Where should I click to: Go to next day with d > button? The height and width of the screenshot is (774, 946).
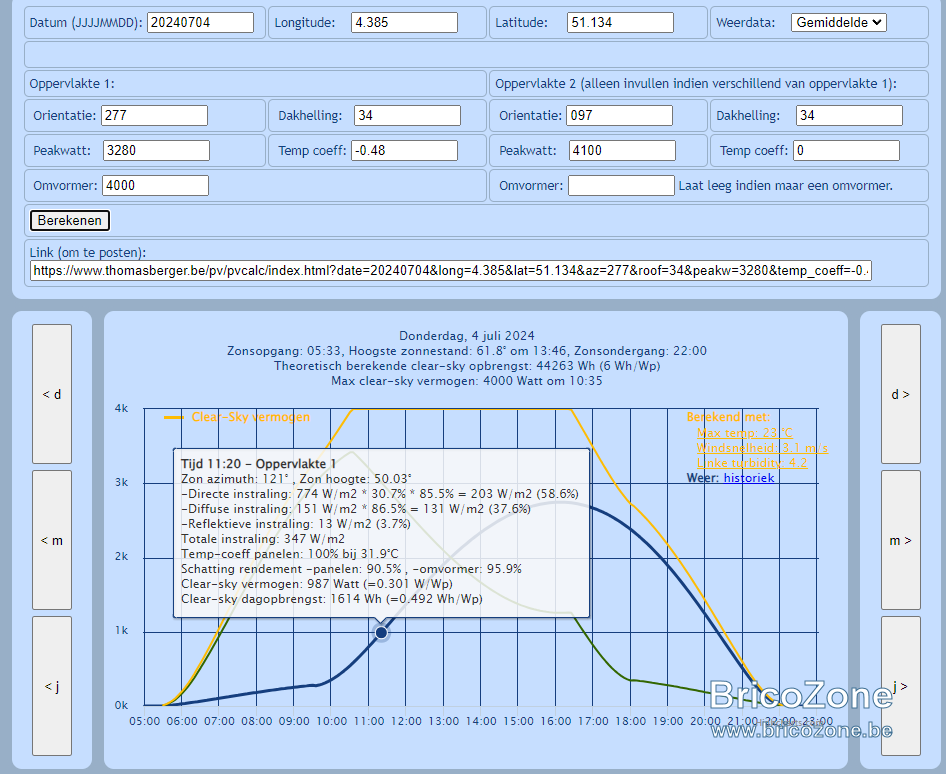pos(901,394)
